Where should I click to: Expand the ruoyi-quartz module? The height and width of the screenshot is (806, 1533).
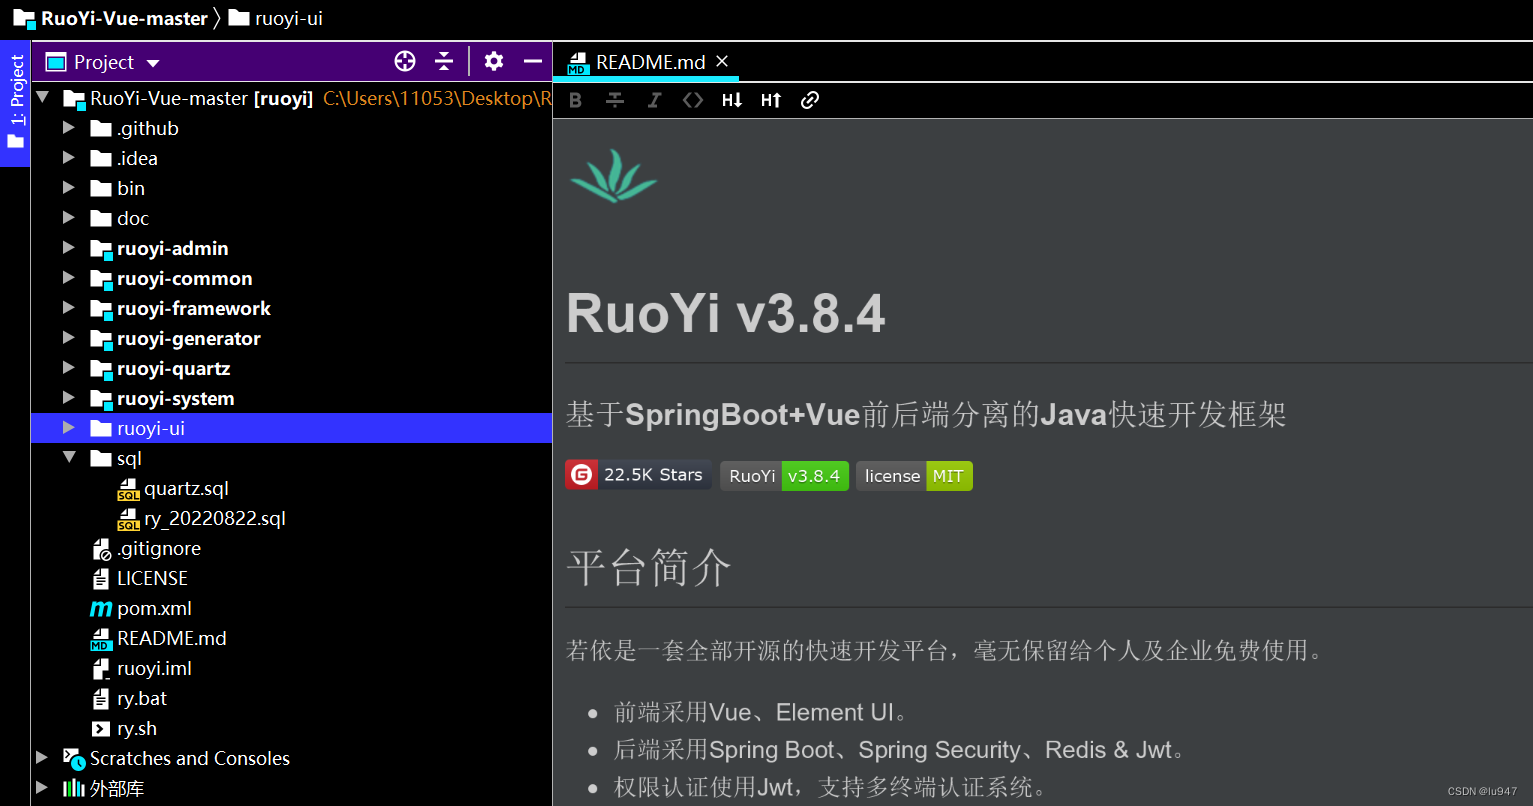tap(69, 368)
